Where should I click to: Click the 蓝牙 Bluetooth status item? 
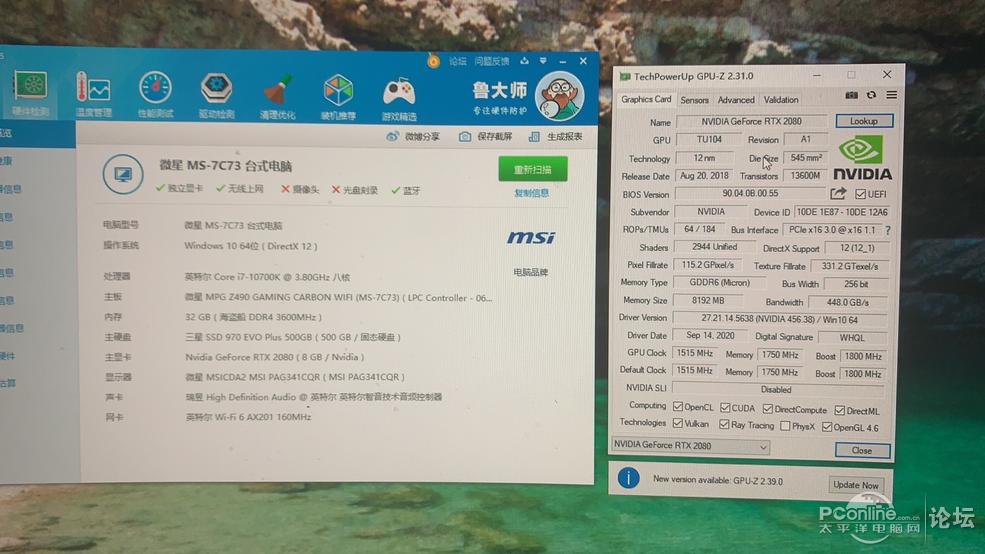pyautogui.click(x=406, y=190)
